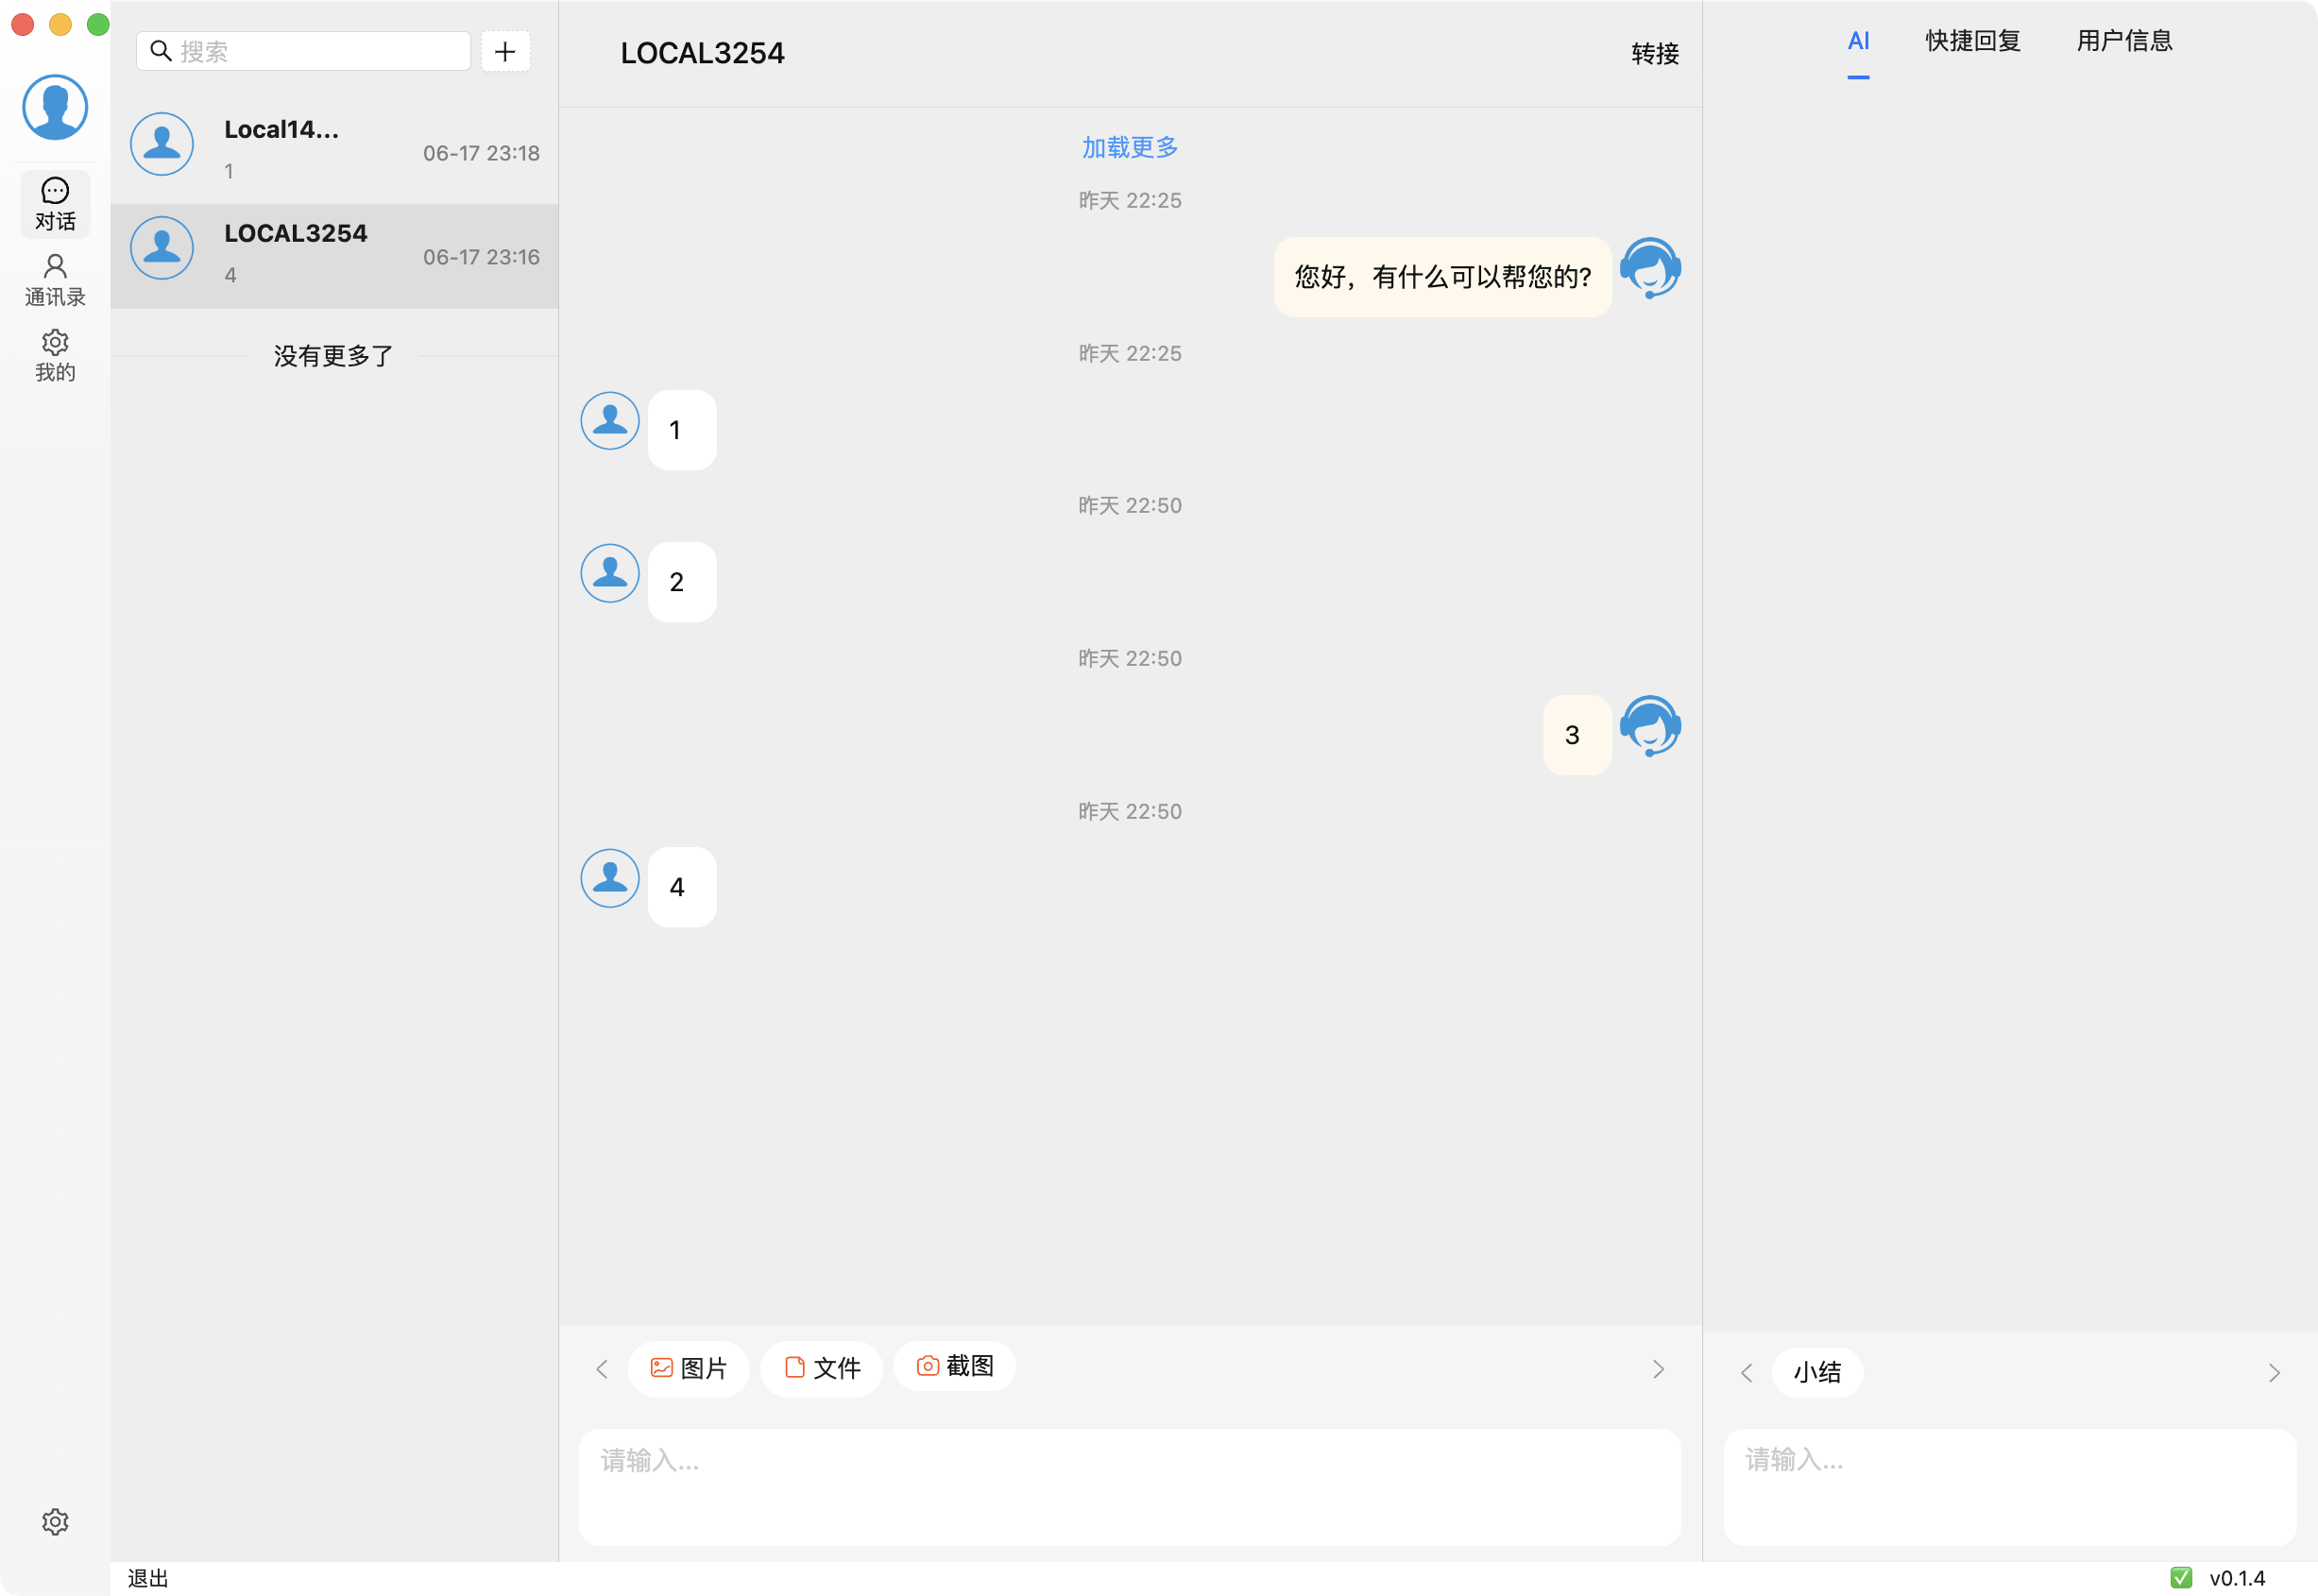Click the 新建对话 (New Conversation) plus icon

tap(505, 51)
